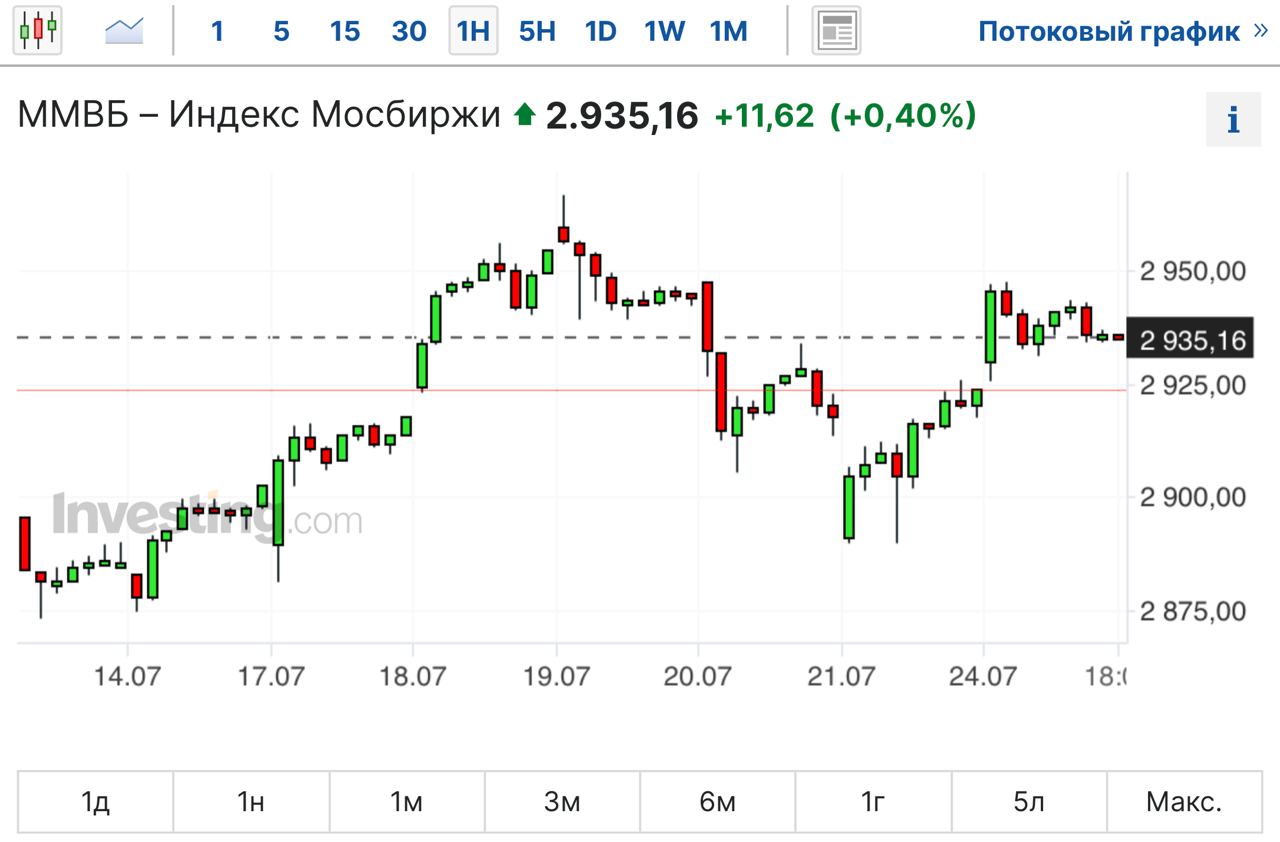Select the 1H hourly interval
1280x842 pixels.
473,31
